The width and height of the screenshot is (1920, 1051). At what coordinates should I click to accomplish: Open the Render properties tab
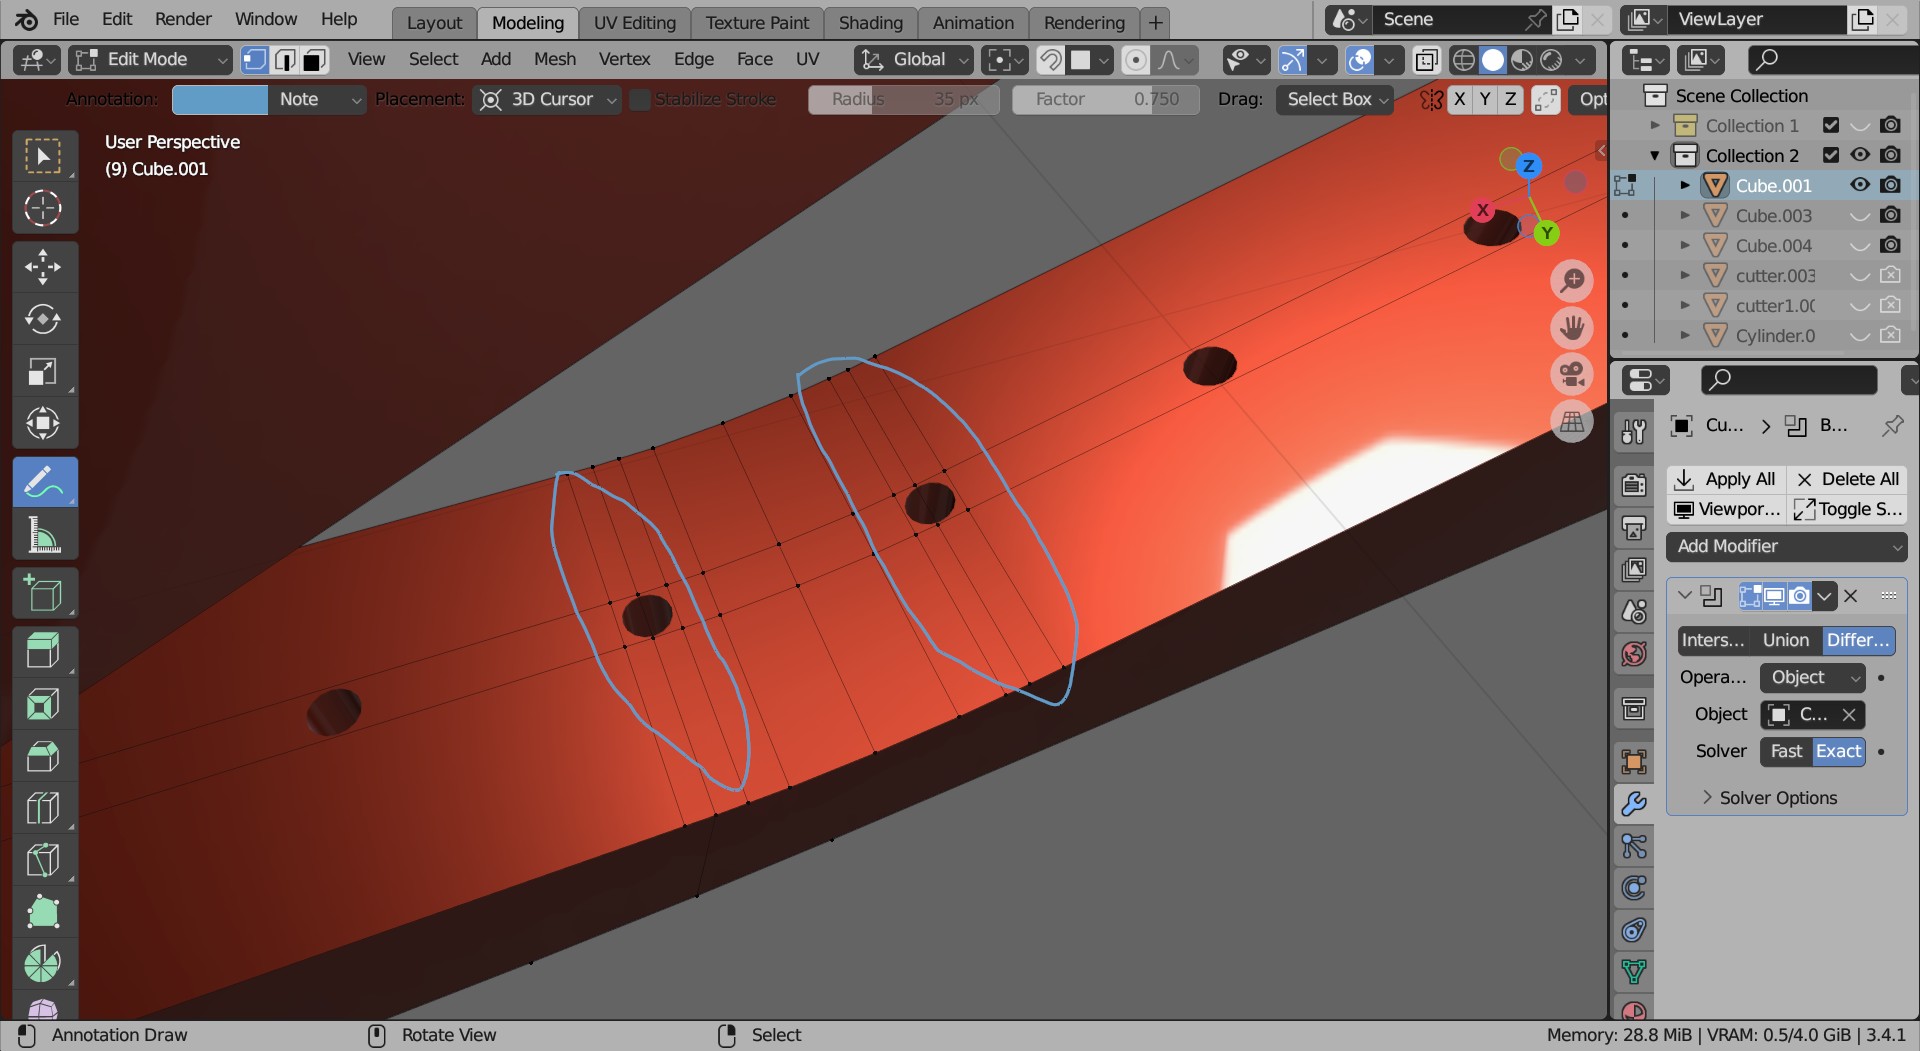(1634, 485)
